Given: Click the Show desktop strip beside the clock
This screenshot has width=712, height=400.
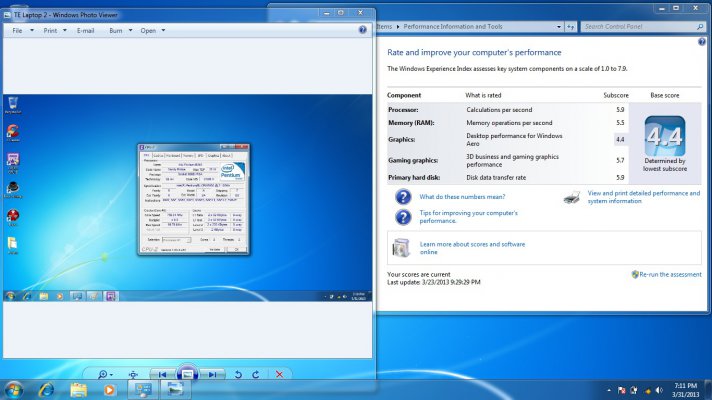Looking at the screenshot, I should (x=708, y=390).
